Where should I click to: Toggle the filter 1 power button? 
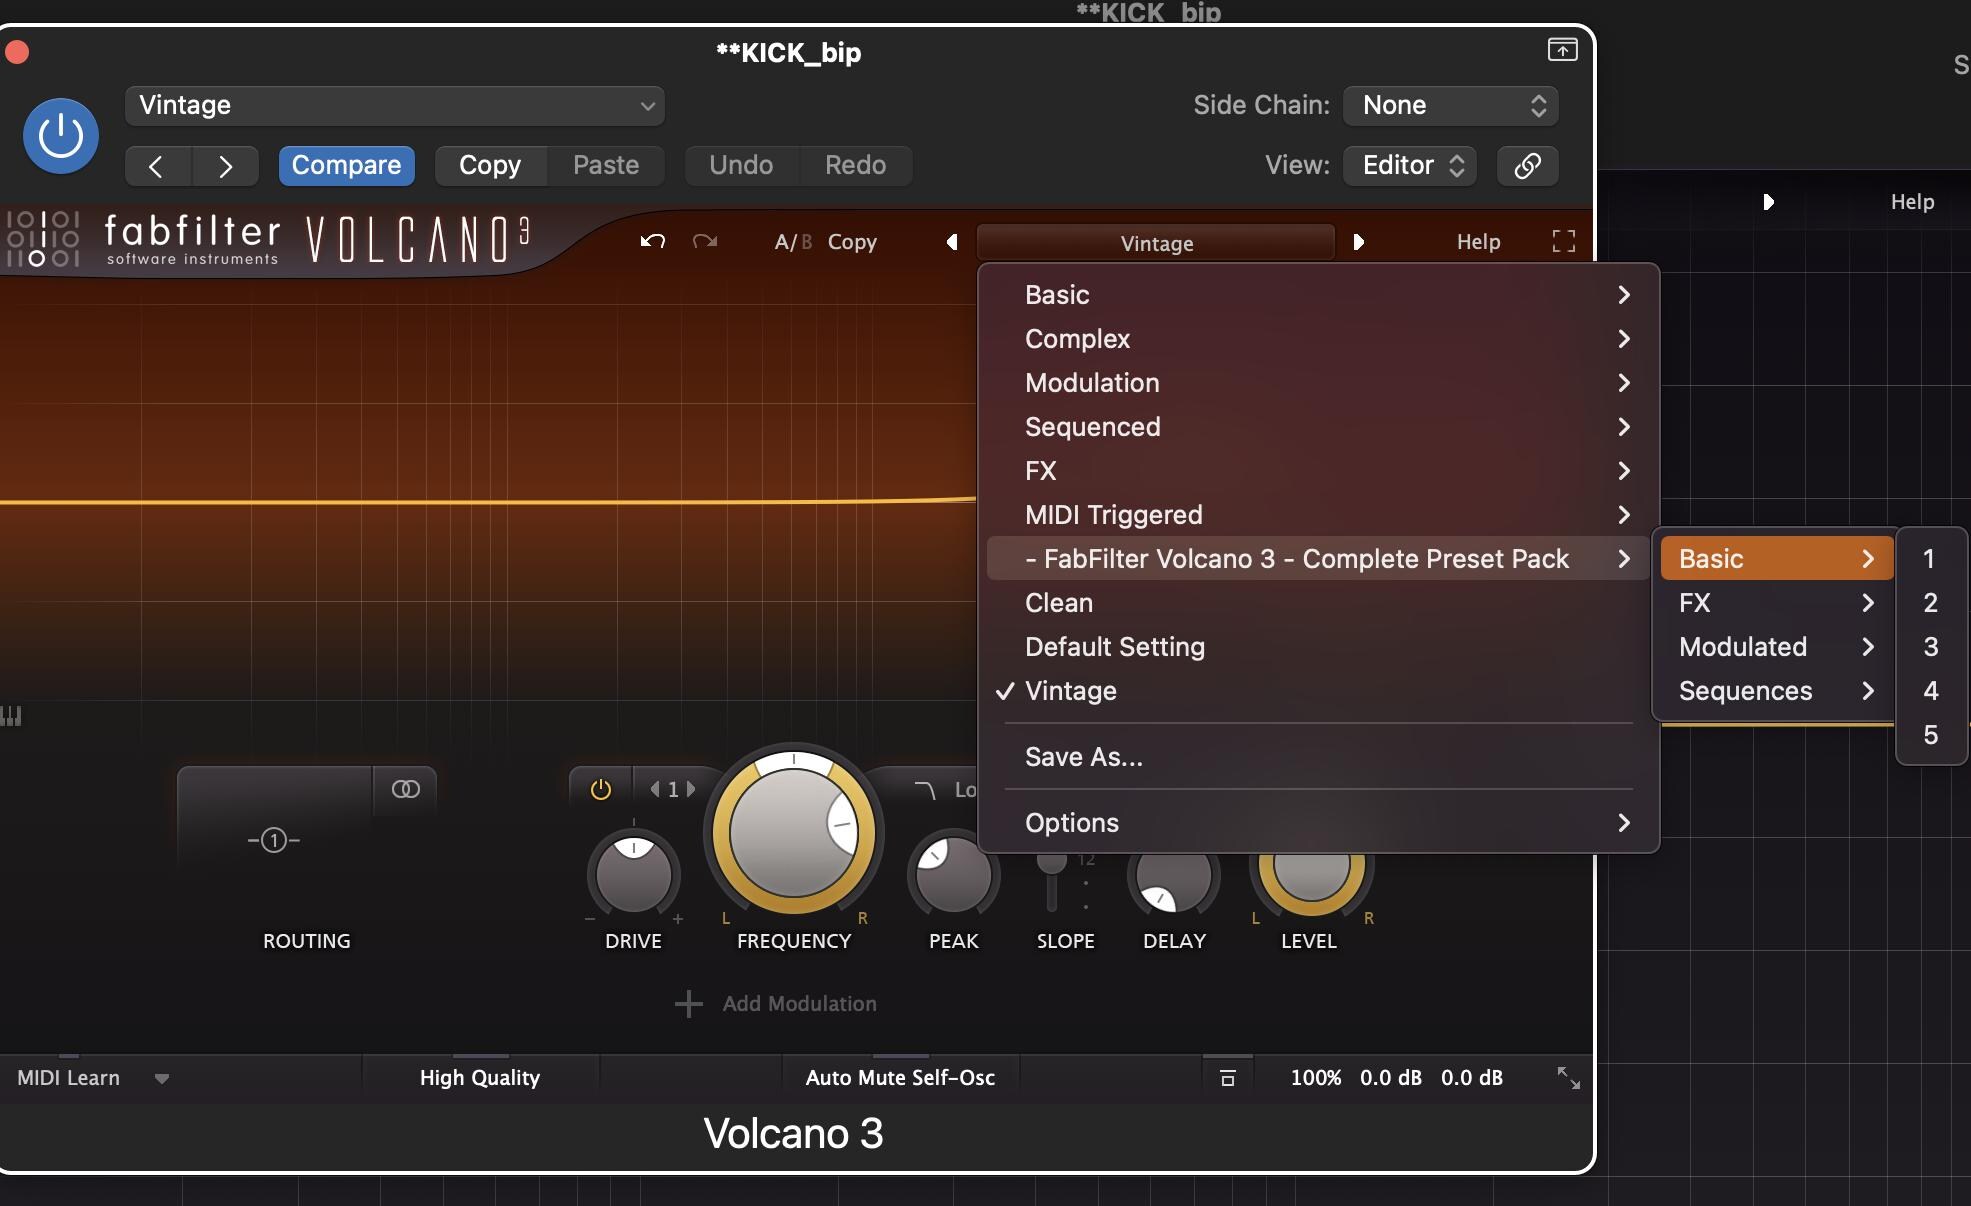[601, 790]
